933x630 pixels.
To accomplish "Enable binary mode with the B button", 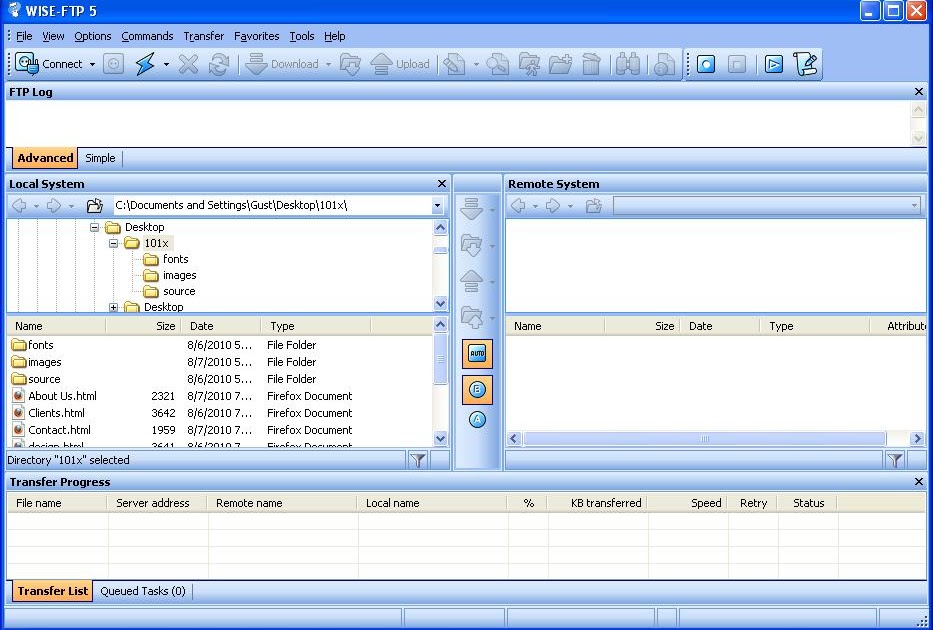I will click(477, 389).
